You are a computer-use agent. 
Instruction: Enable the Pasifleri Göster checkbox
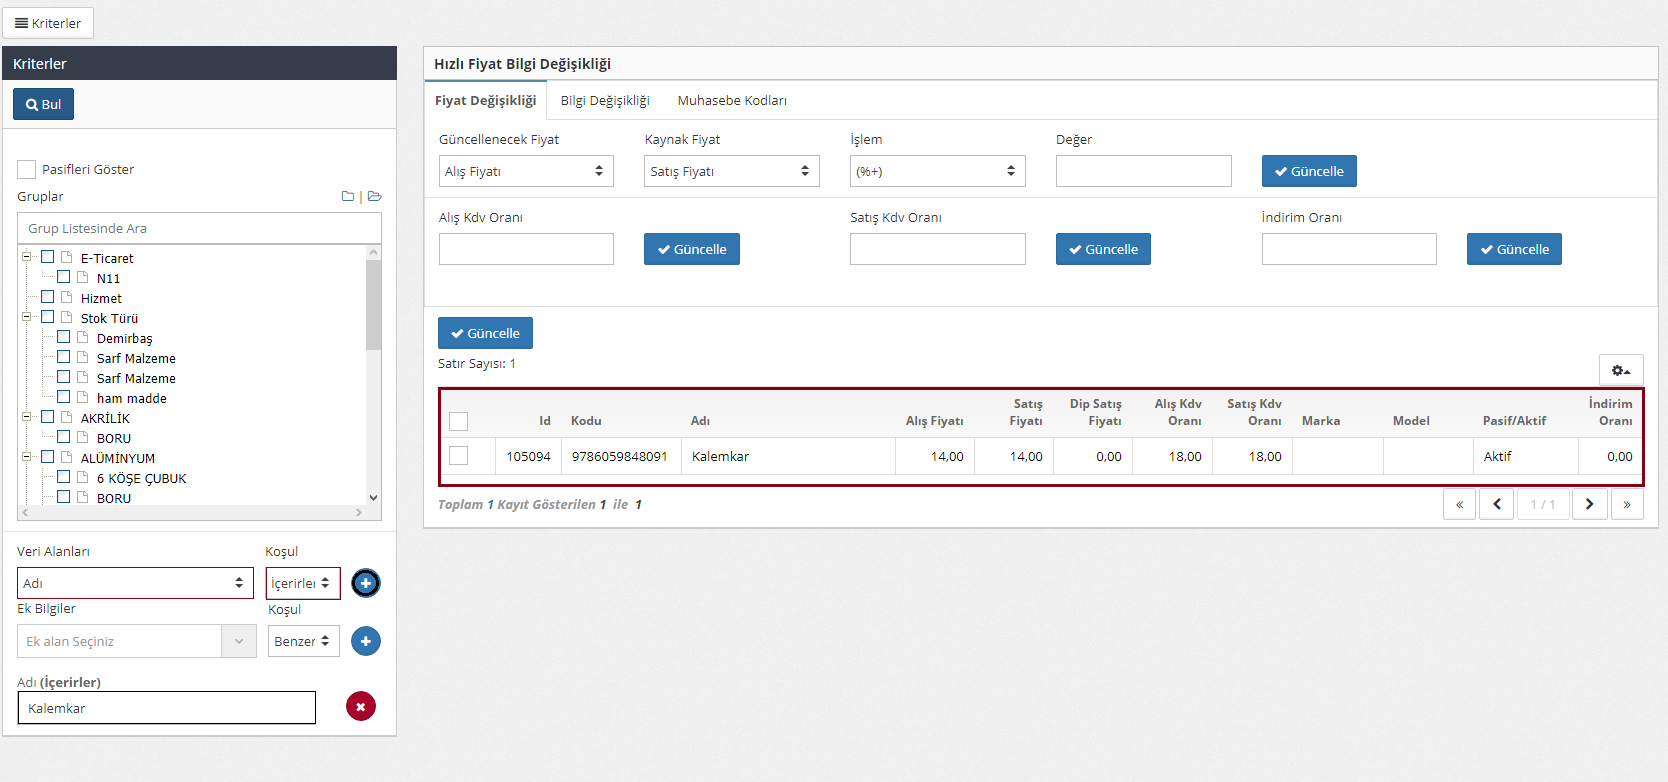(27, 169)
